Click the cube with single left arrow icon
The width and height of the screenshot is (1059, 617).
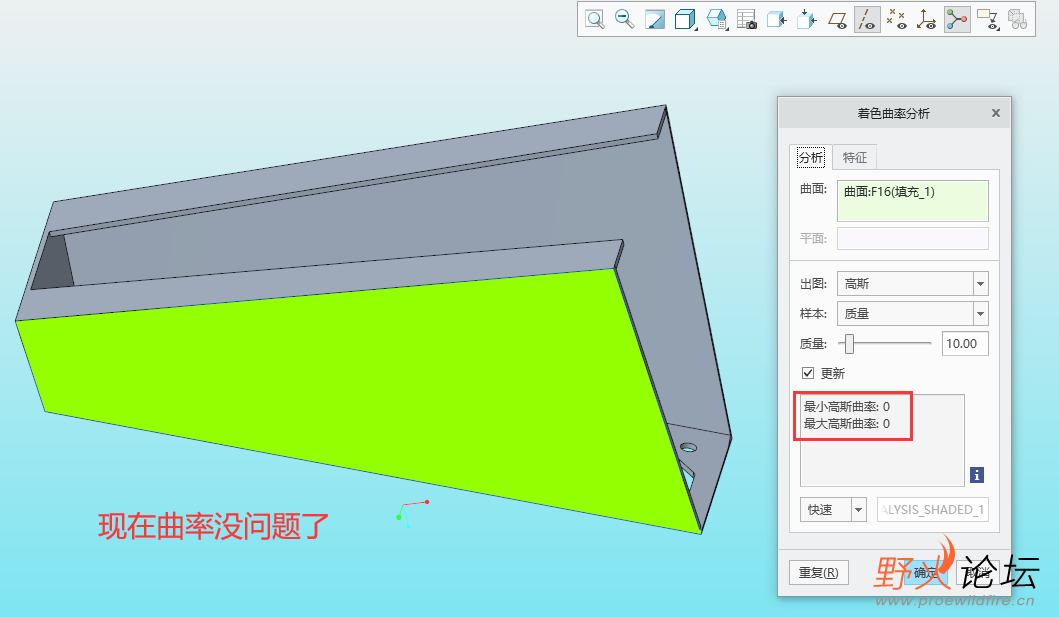coord(777,19)
